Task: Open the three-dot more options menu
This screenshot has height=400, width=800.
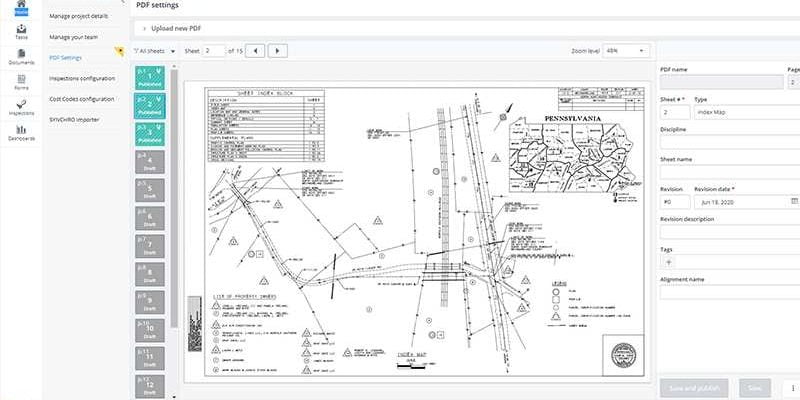Action: 794,388
